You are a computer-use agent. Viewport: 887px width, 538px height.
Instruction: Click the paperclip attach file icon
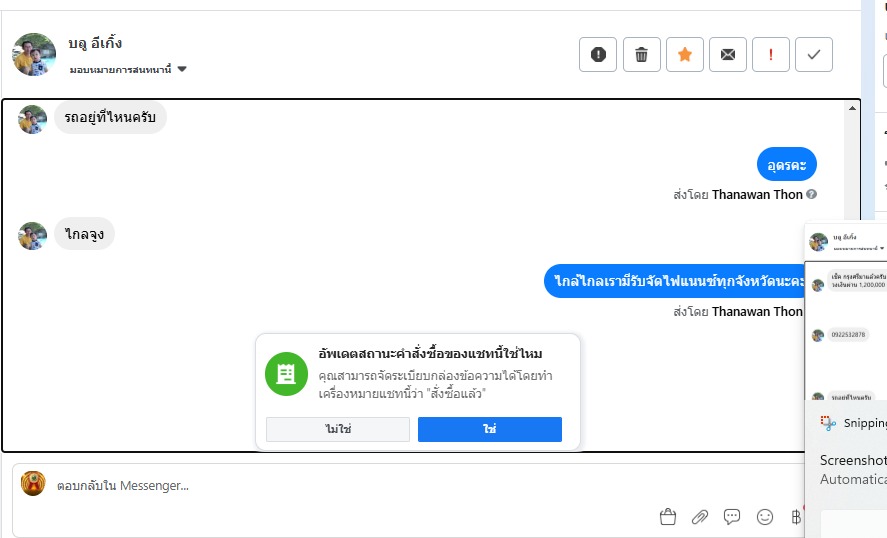[700, 517]
